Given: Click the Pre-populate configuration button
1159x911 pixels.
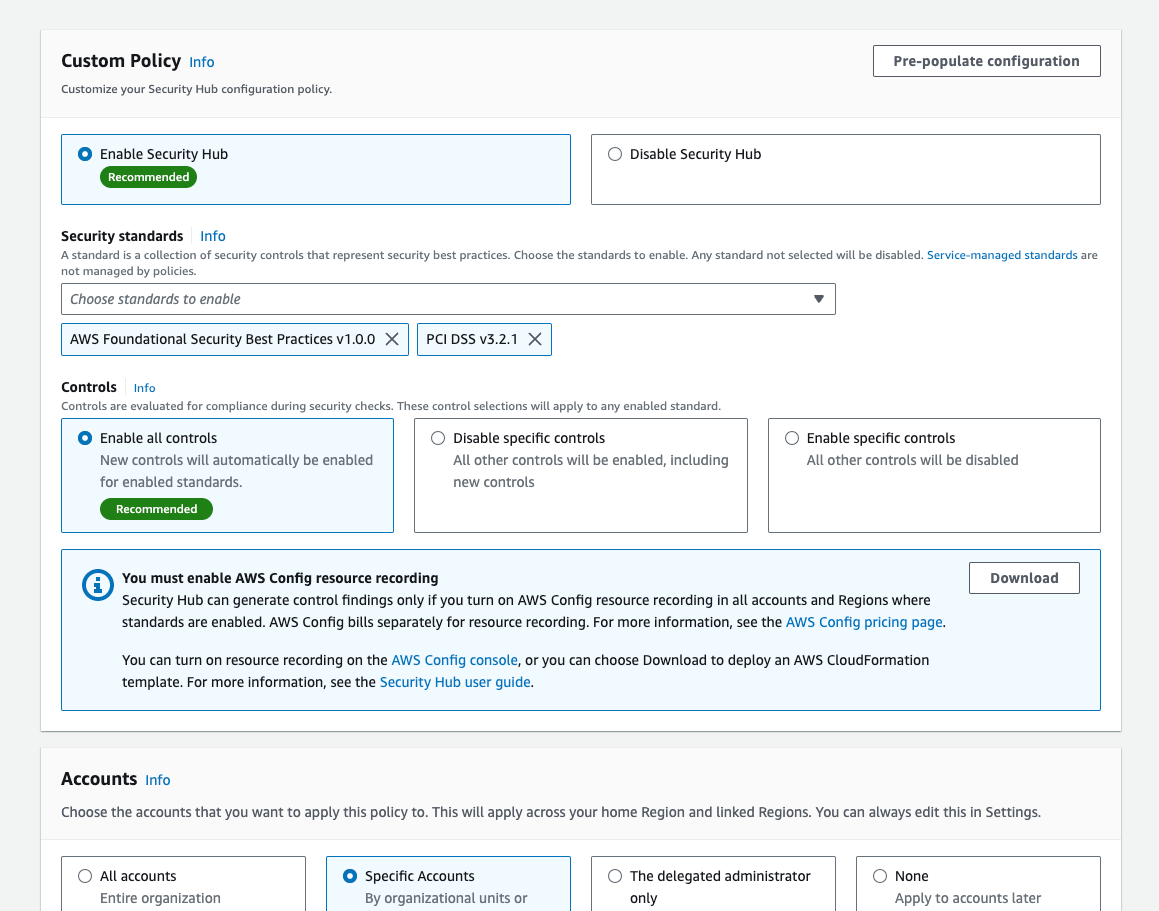Looking at the screenshot, I should (x=986, y=60).
